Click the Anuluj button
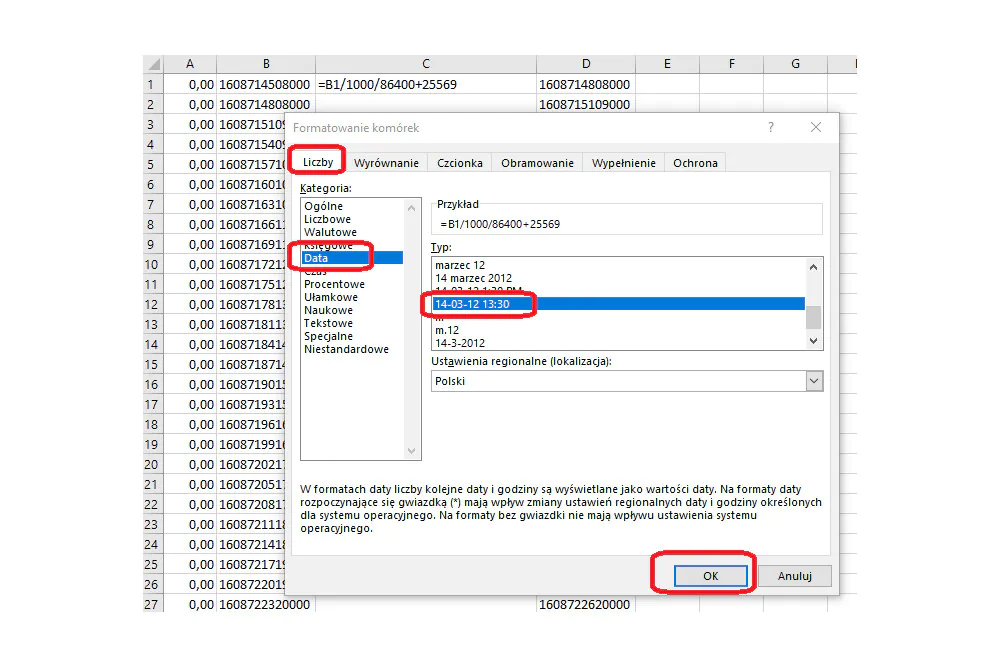This screenshot has height=667, width=1000. coord(795,576)
